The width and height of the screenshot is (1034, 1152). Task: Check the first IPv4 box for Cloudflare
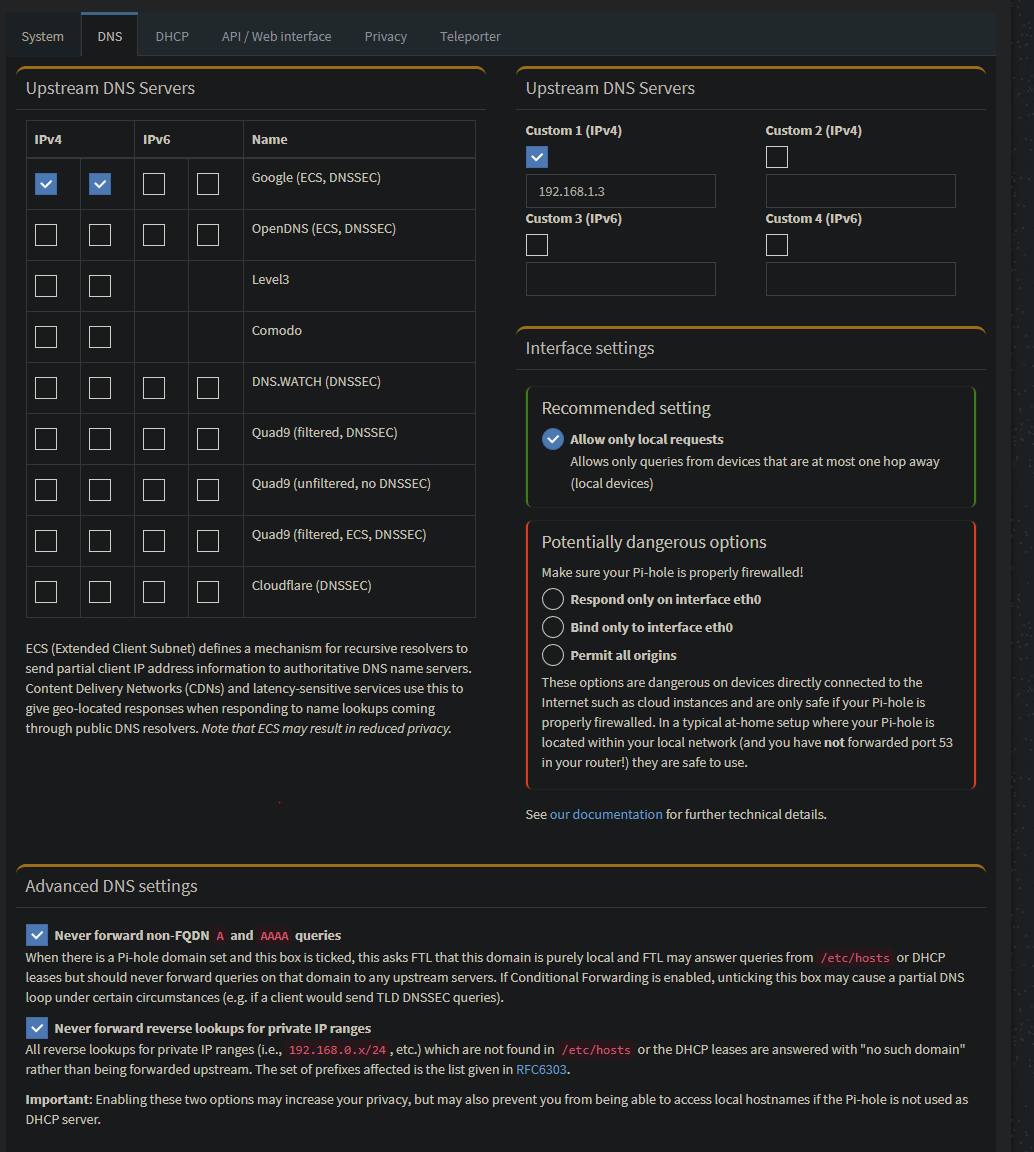(x=46, y=592)
